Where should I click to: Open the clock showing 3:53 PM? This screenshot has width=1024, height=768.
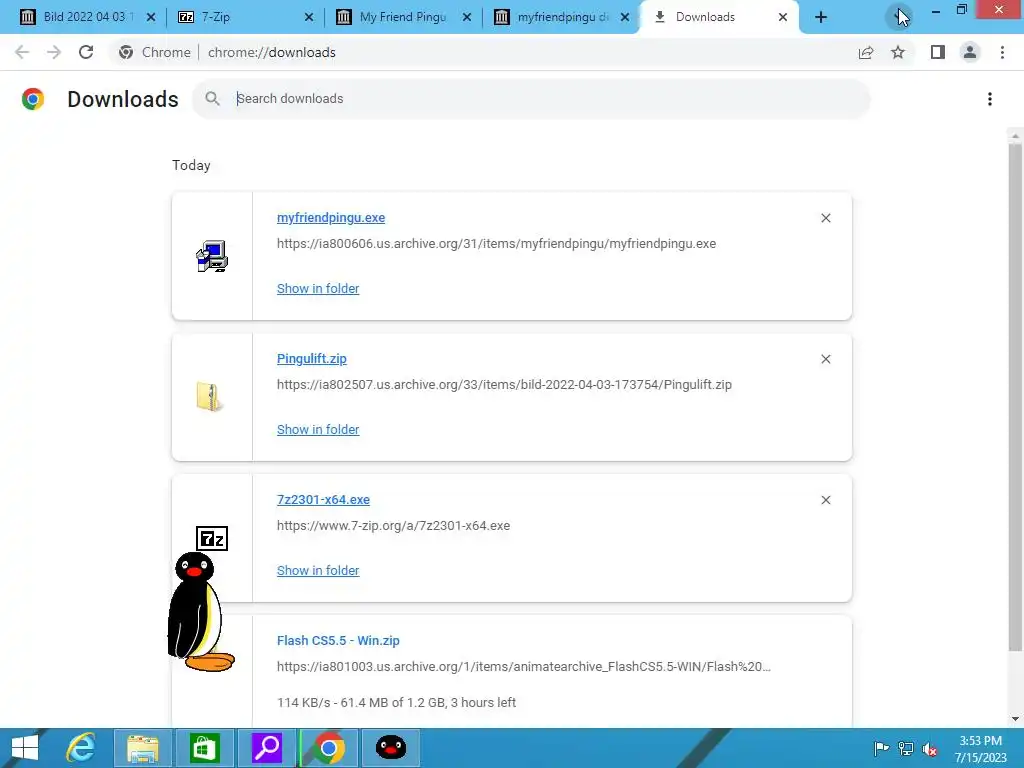click(980, 749)
